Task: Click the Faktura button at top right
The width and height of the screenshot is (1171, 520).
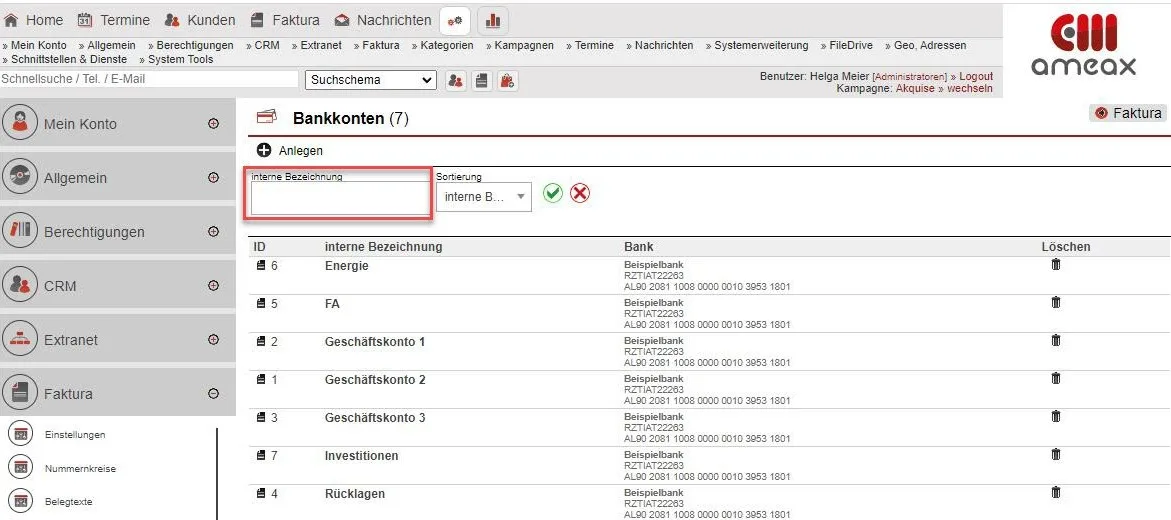Action: tap(1128, 113)
